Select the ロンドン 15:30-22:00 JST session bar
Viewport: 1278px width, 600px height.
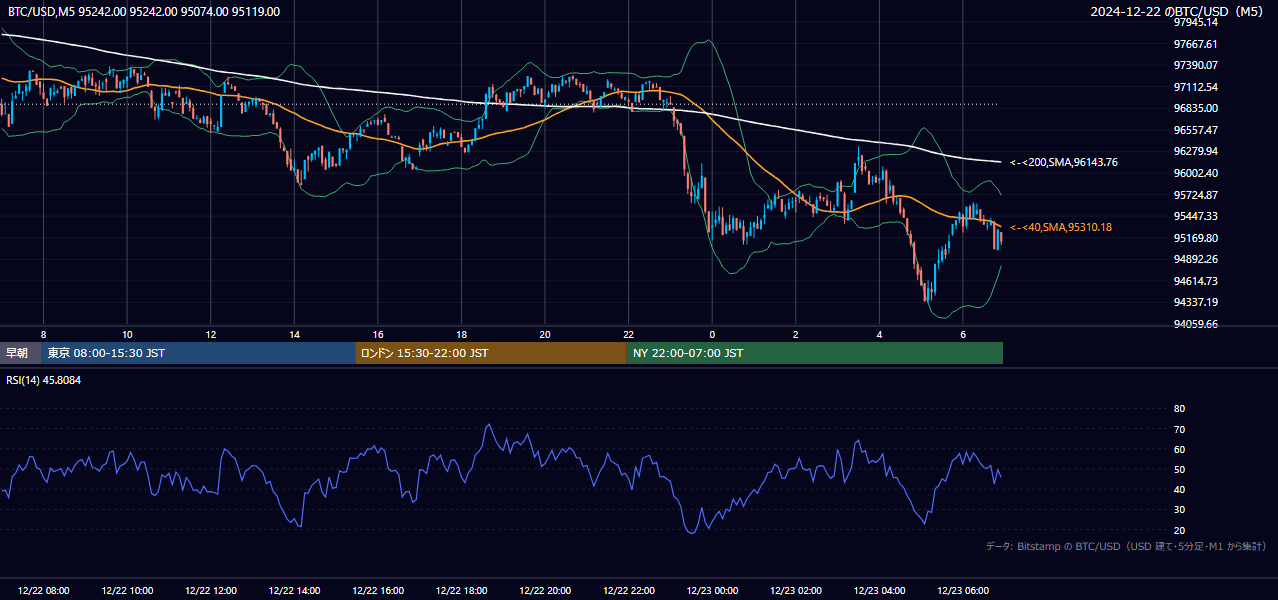pyautogui.click(x=491, y=353)
